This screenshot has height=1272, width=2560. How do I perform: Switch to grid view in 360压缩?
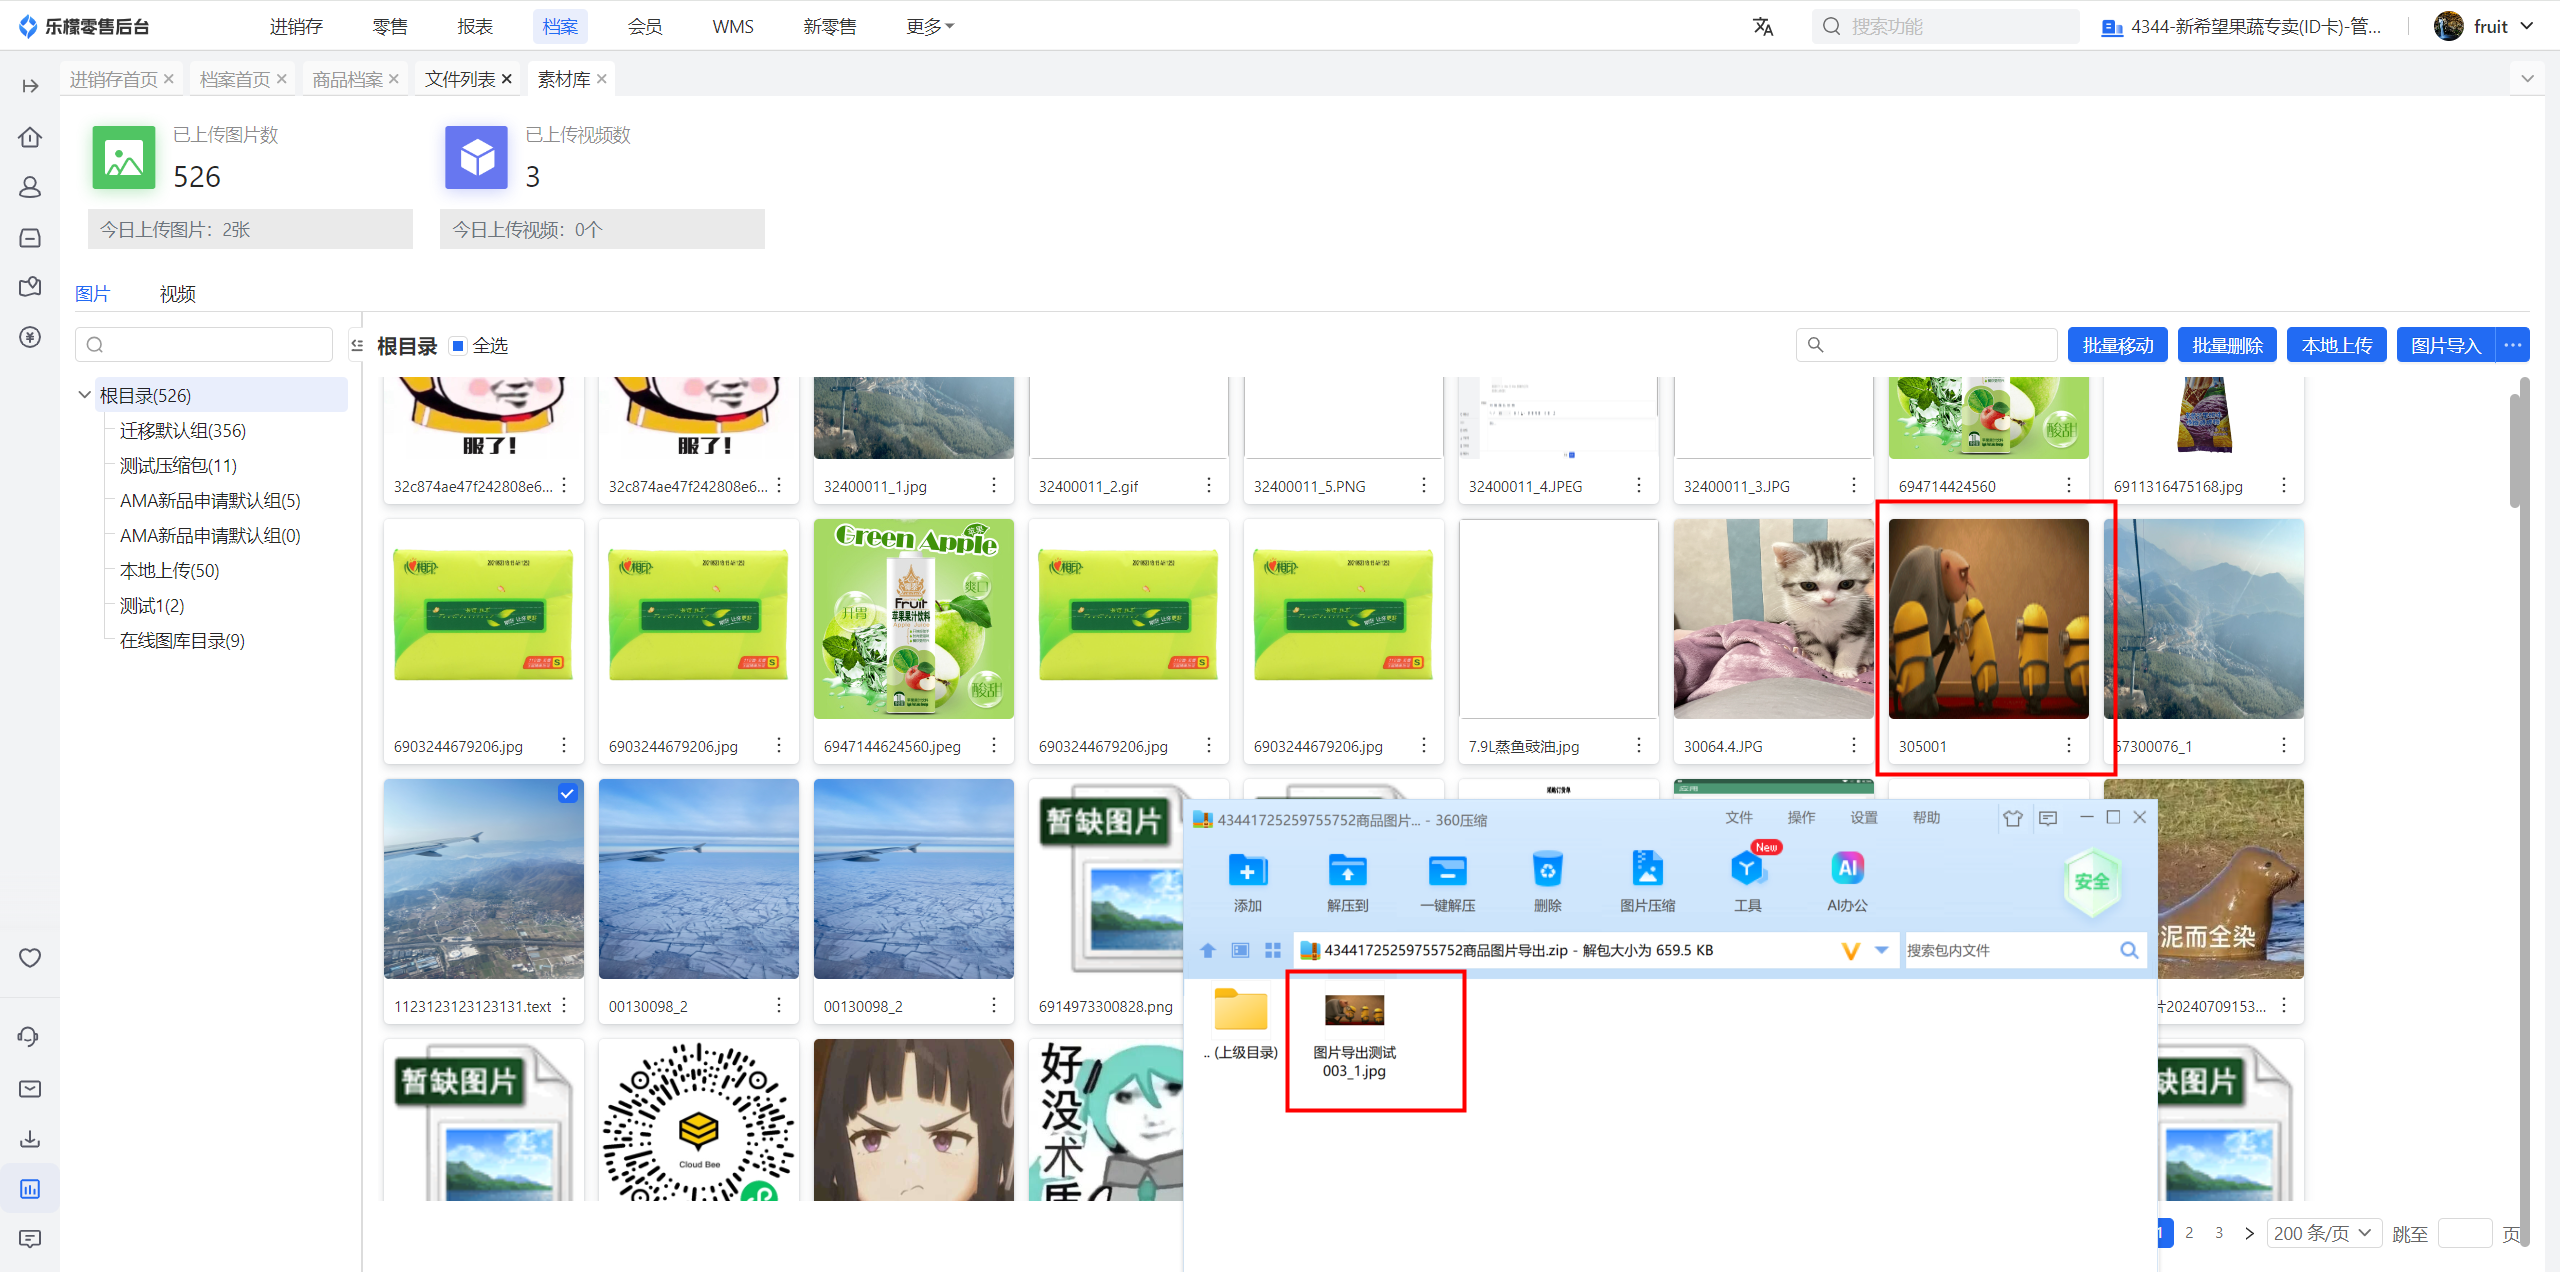1272,950
